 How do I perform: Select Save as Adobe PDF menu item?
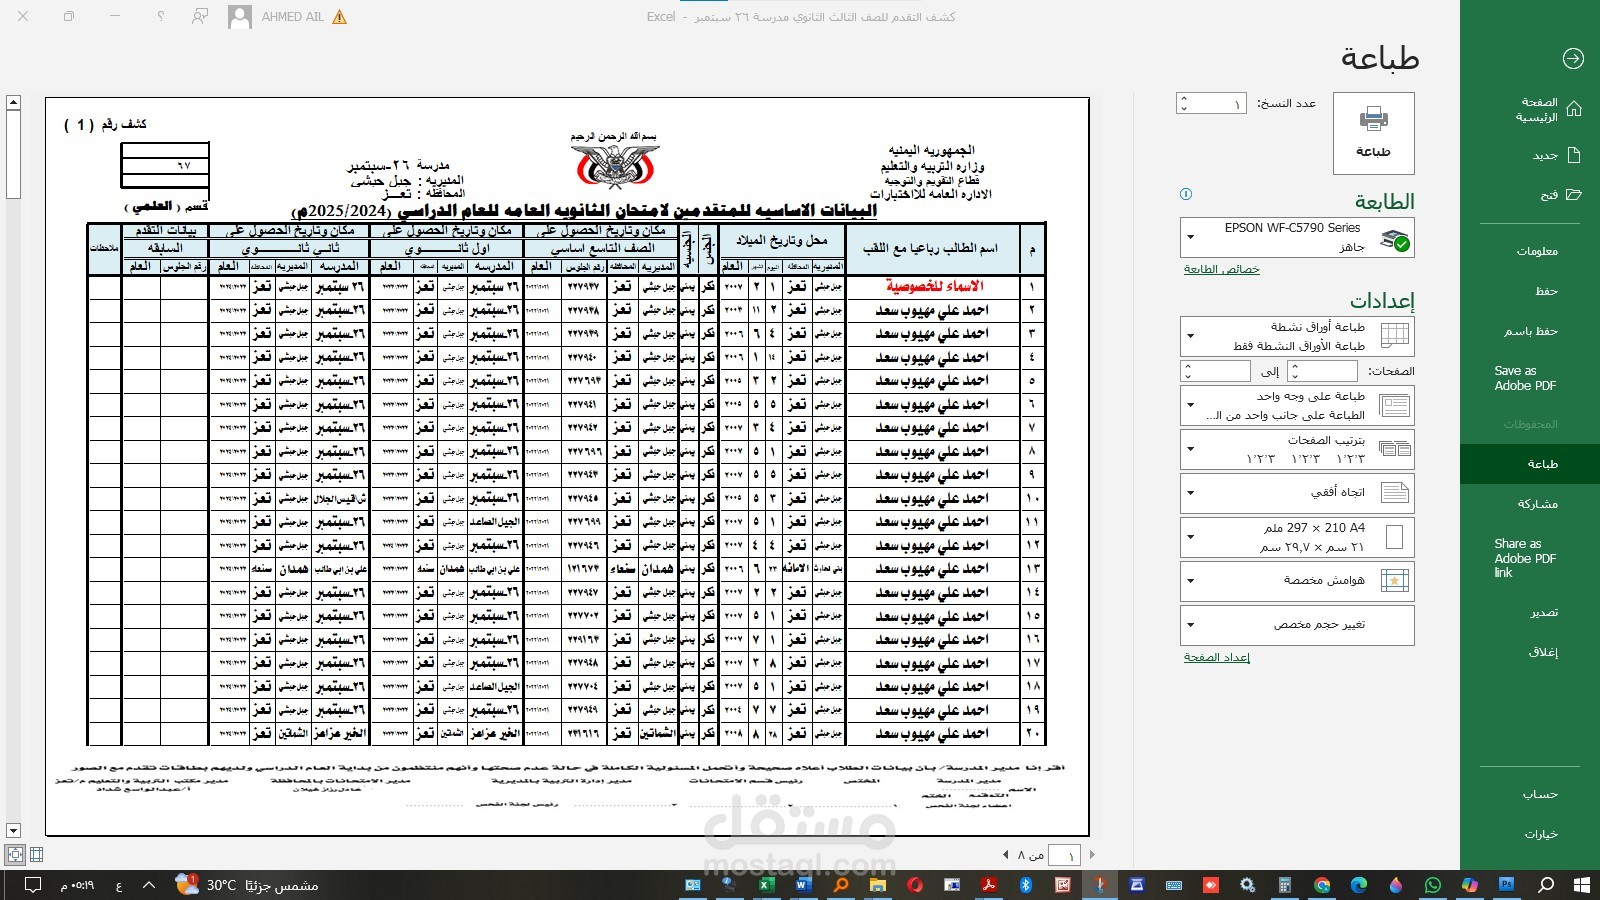click(1530, 378)
